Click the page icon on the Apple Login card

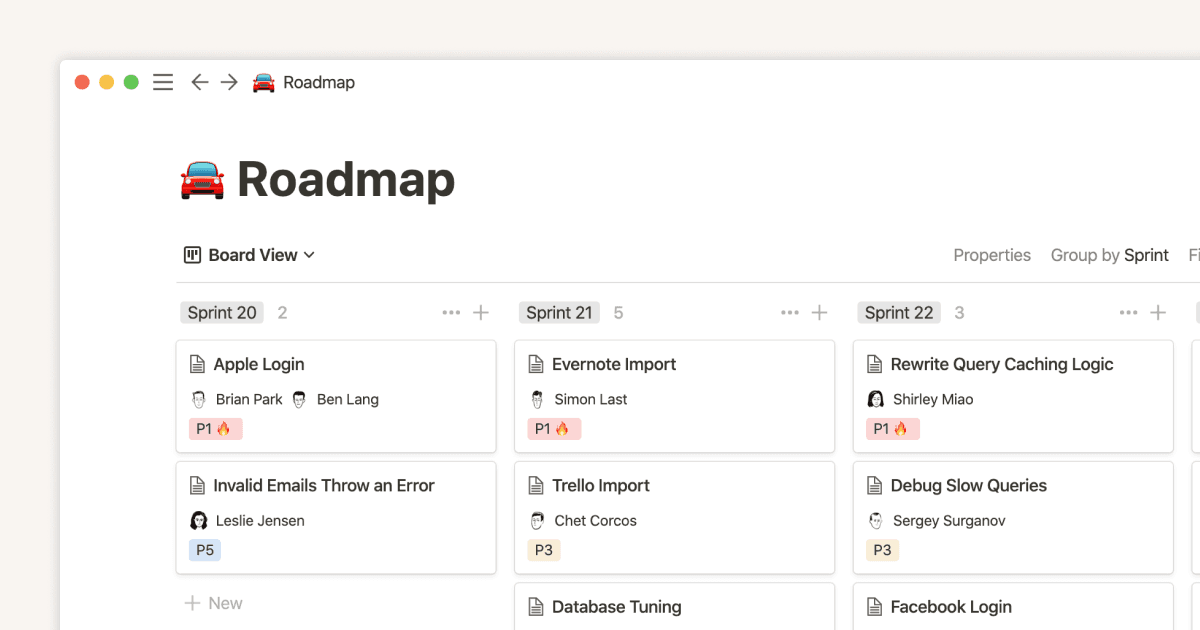click(196, 364)
